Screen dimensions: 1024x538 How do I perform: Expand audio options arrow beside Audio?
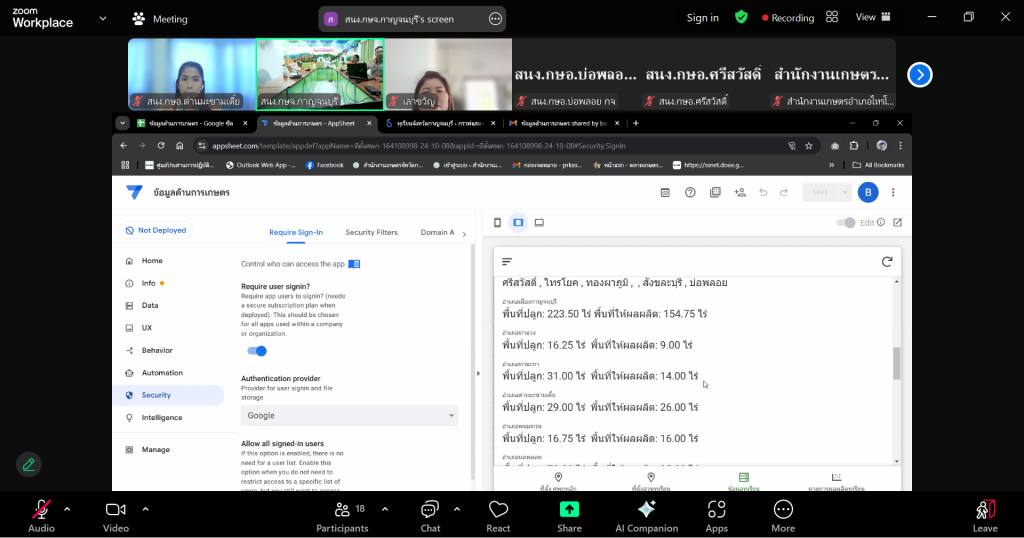(x=67, y=509)
